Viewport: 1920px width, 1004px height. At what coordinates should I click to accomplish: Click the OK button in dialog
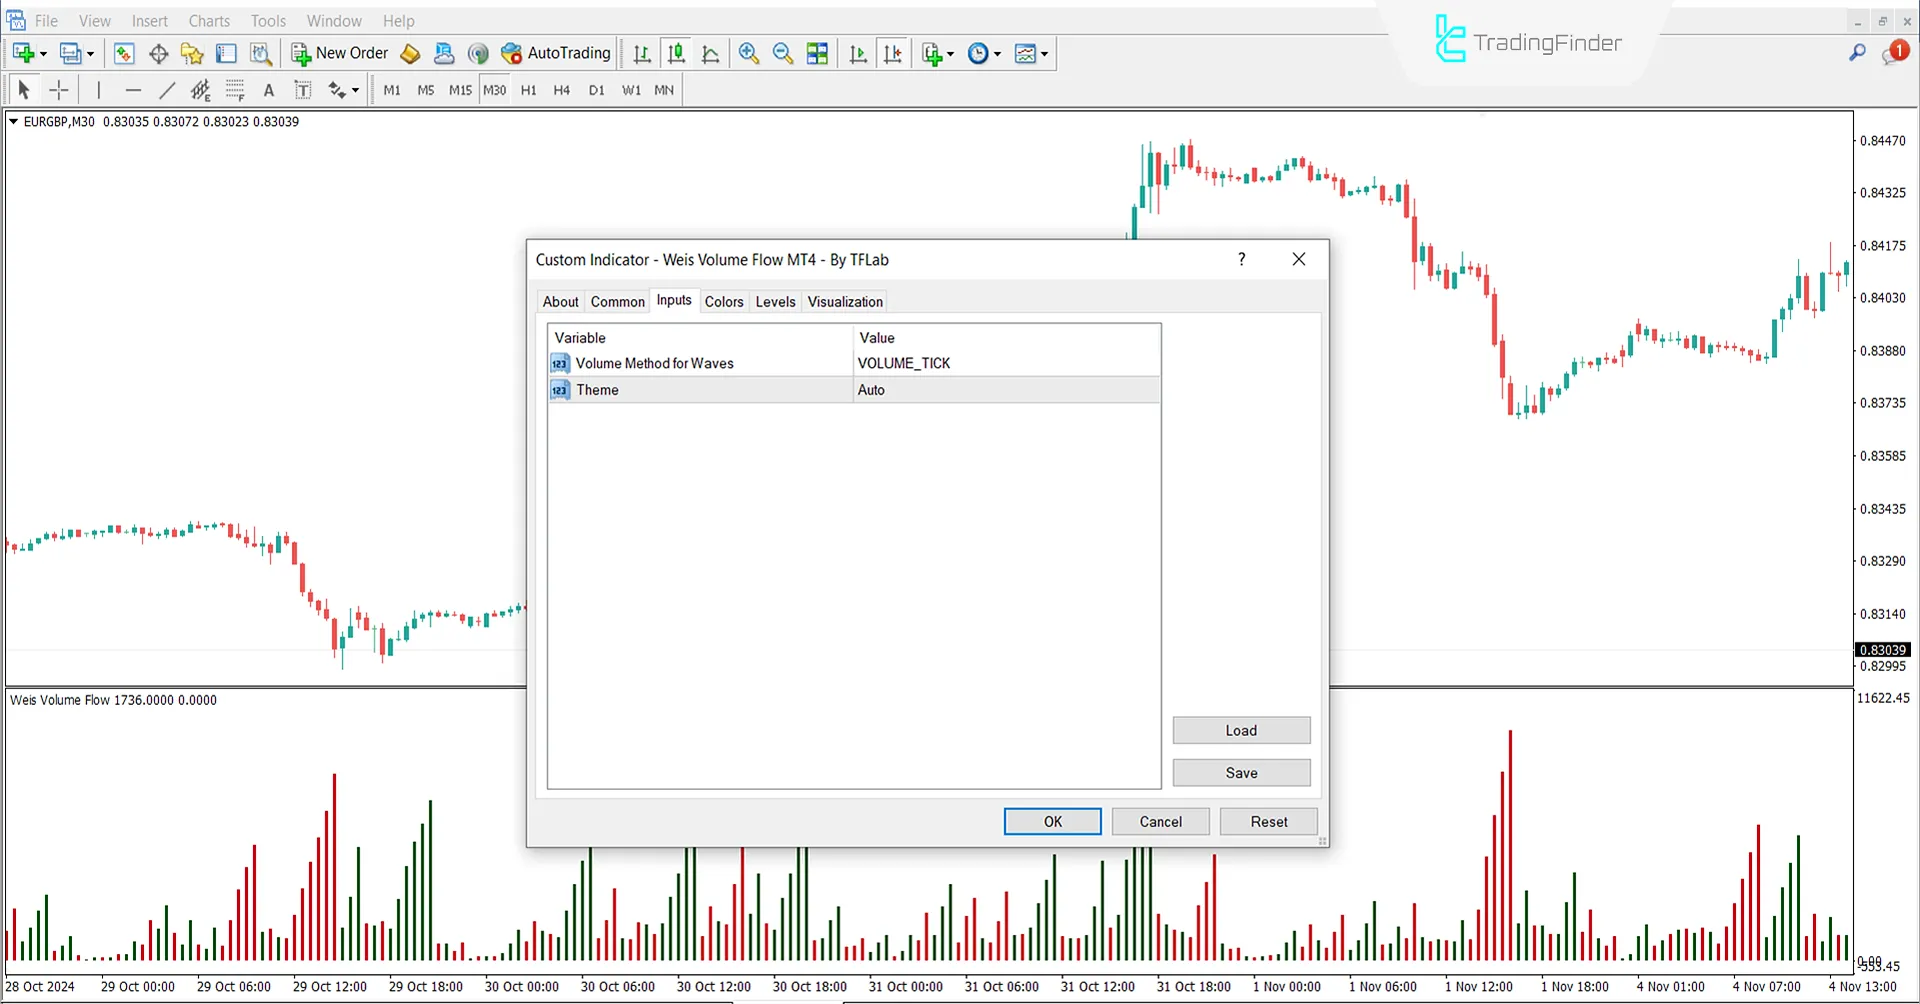pos(1053,822)
